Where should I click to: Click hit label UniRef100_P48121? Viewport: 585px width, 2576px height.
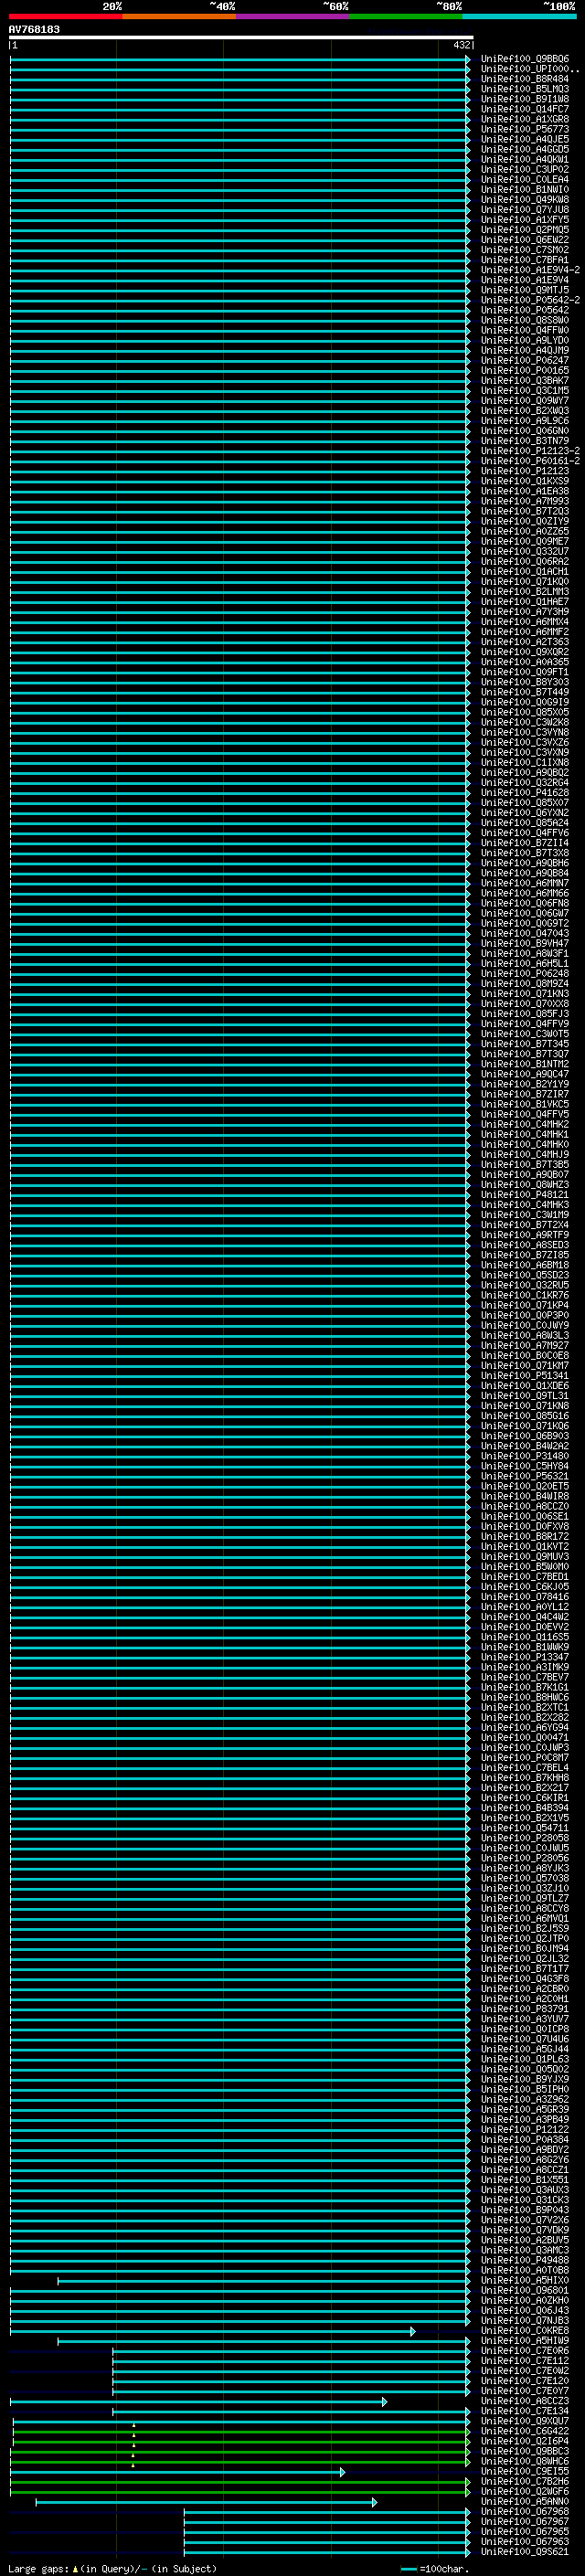(525, 1194)
